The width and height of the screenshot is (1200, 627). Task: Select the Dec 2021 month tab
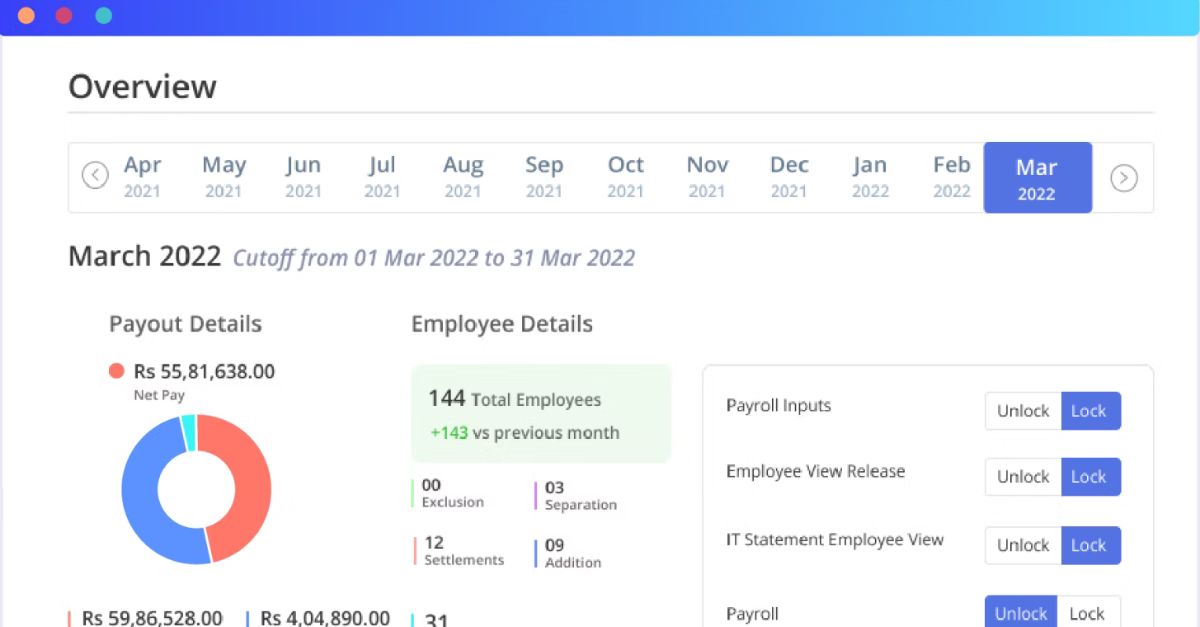click(789, 176)
